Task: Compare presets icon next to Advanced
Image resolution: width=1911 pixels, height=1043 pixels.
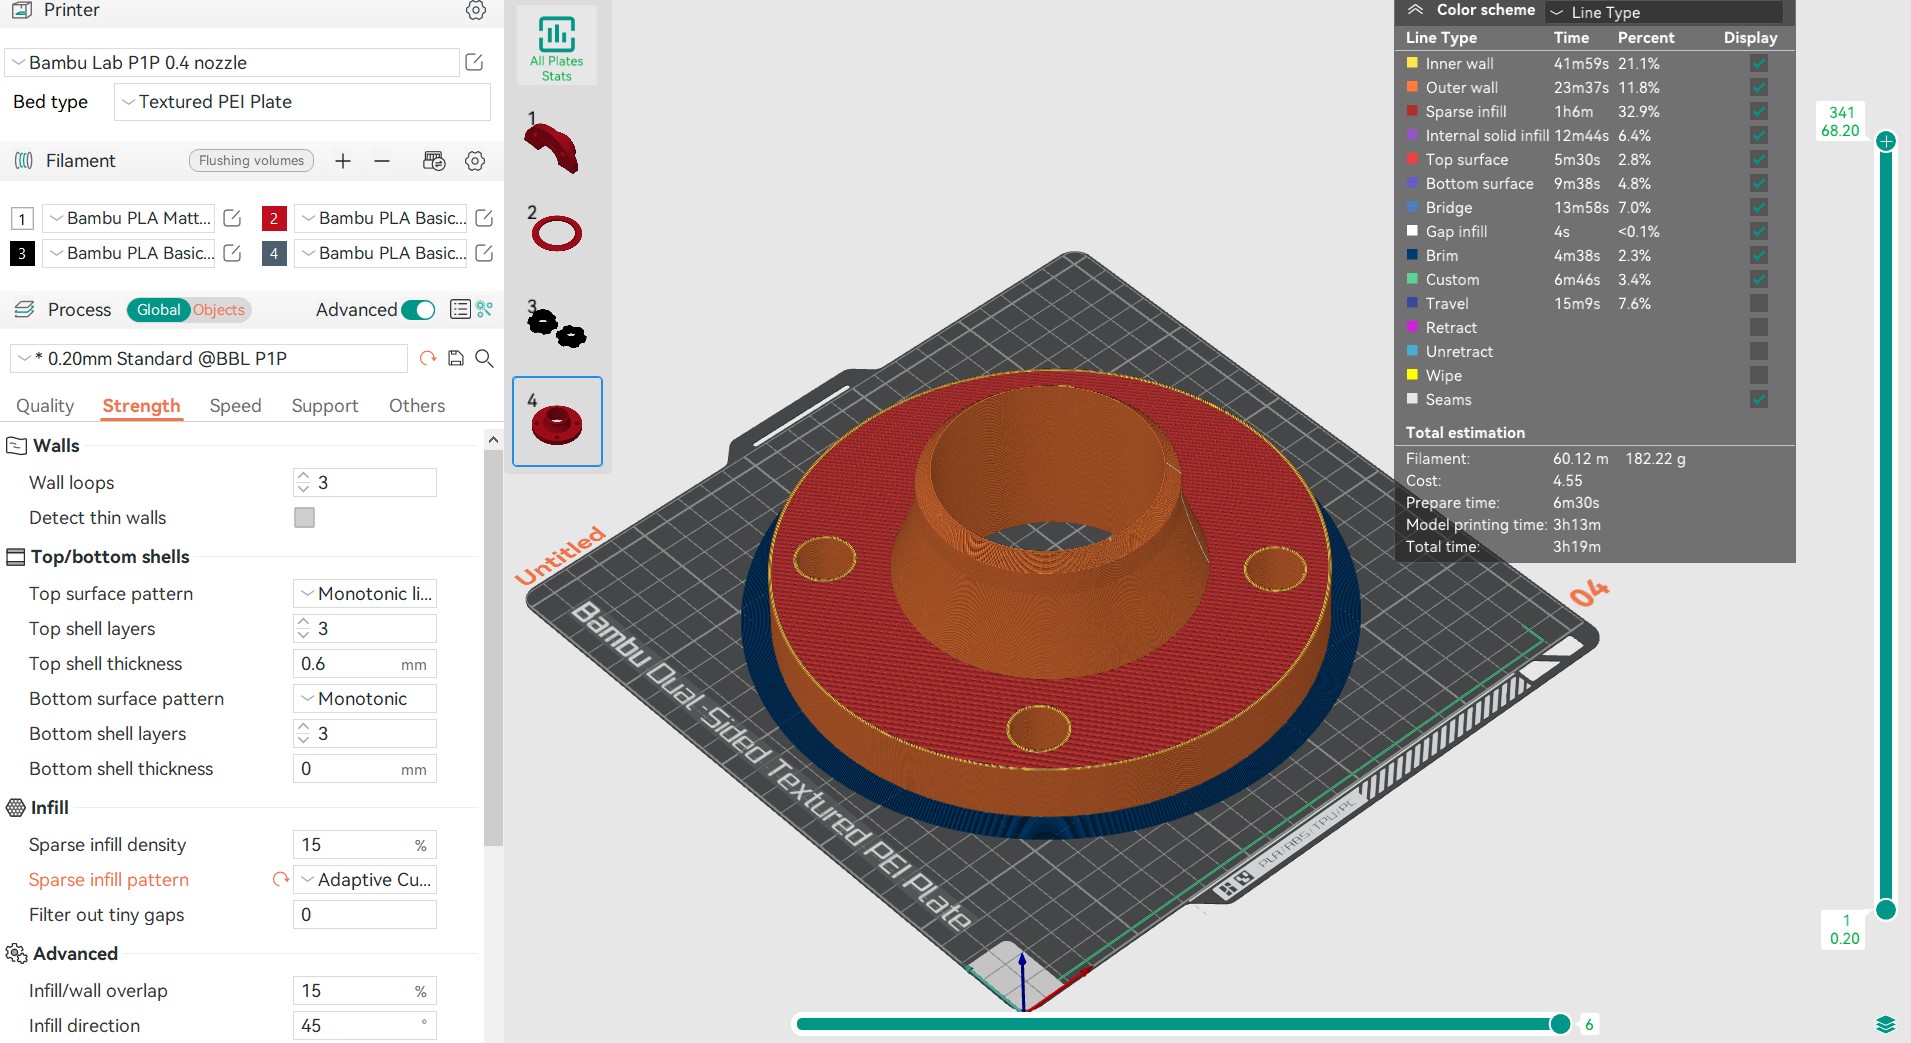Action: click(x=485, y=310)
